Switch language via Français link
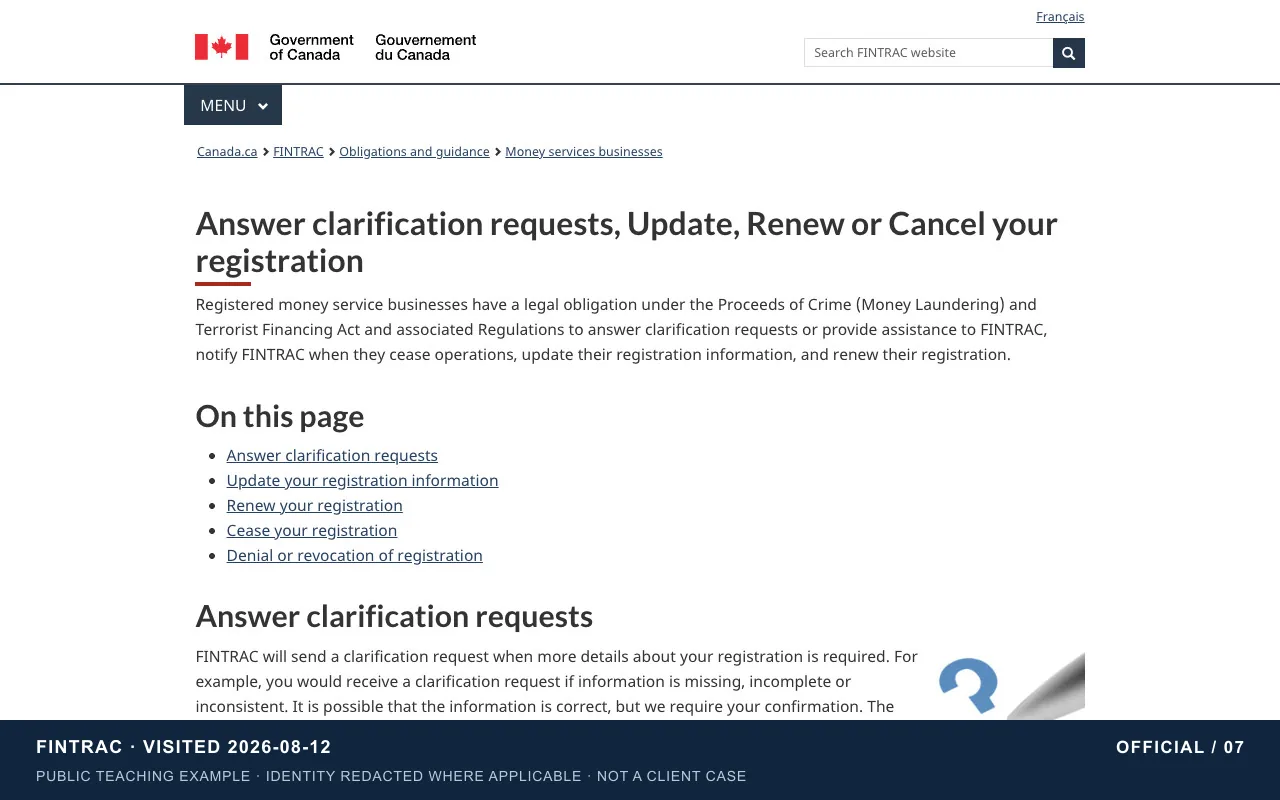Image resolution: width=1280 pixels, height=800 pixels. 1060,17
